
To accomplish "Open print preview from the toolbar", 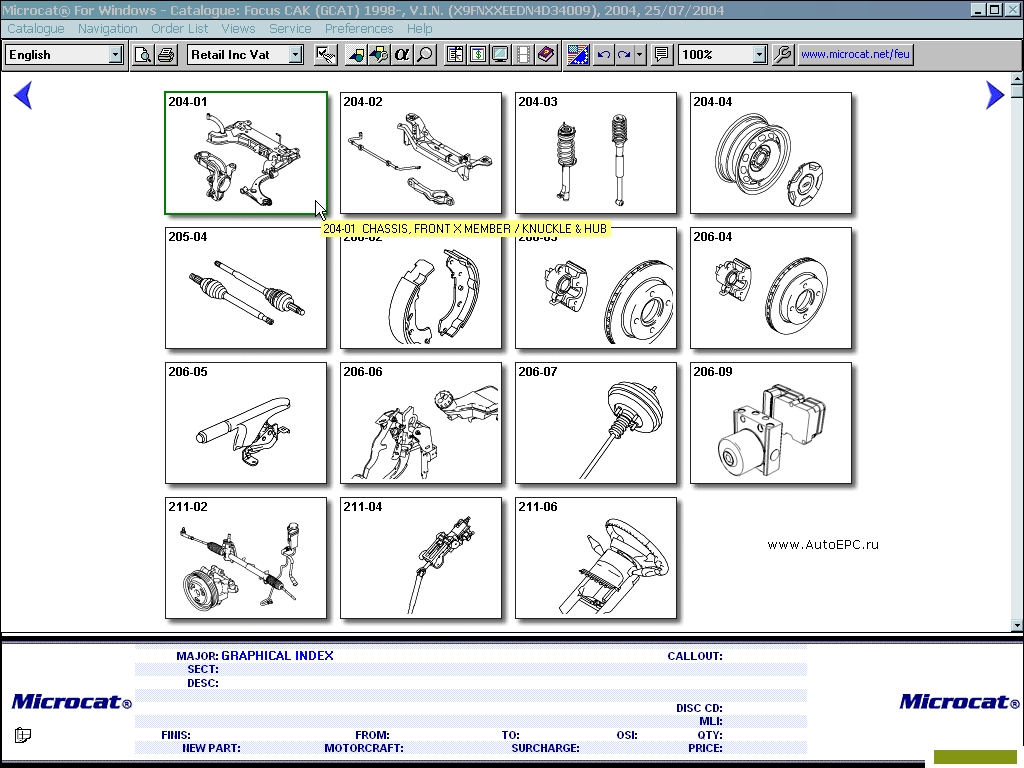I will pyautogui.click(x=142, y=55).
